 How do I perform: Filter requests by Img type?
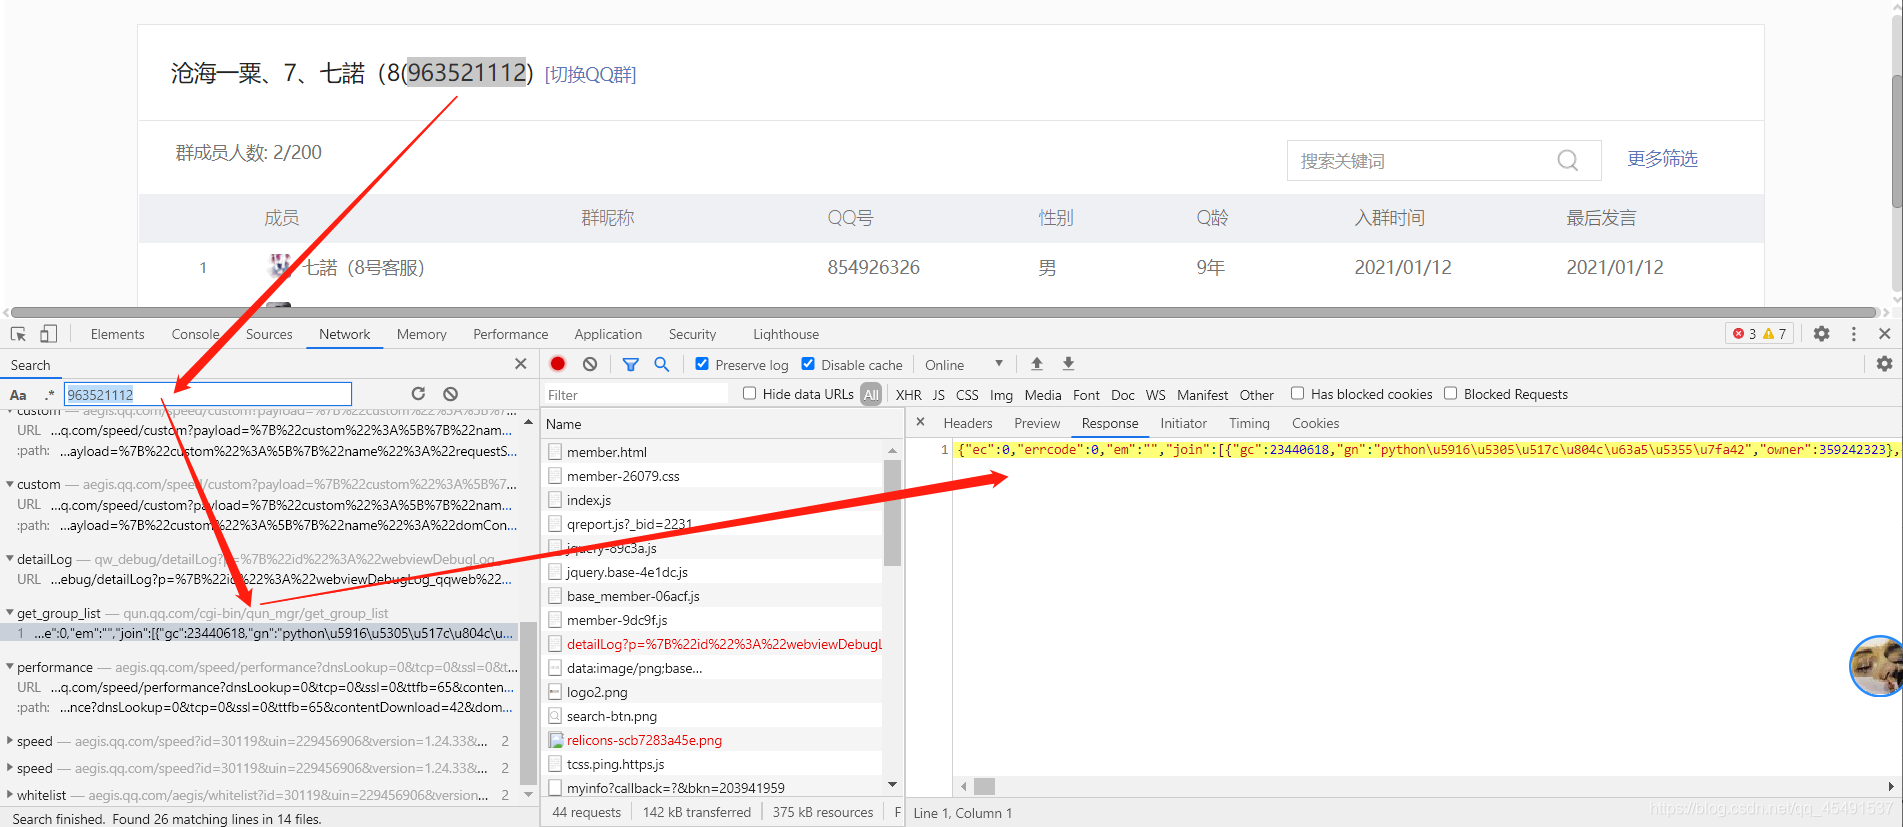(x=1001, y=395)
